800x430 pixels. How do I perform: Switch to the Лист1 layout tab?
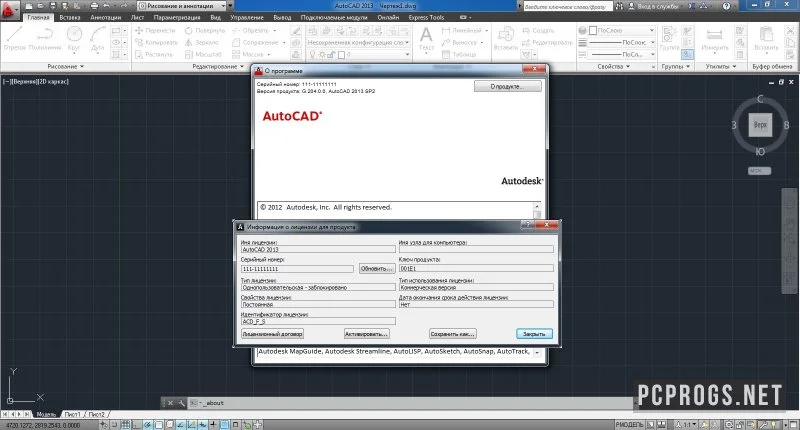tap(72, 414)
